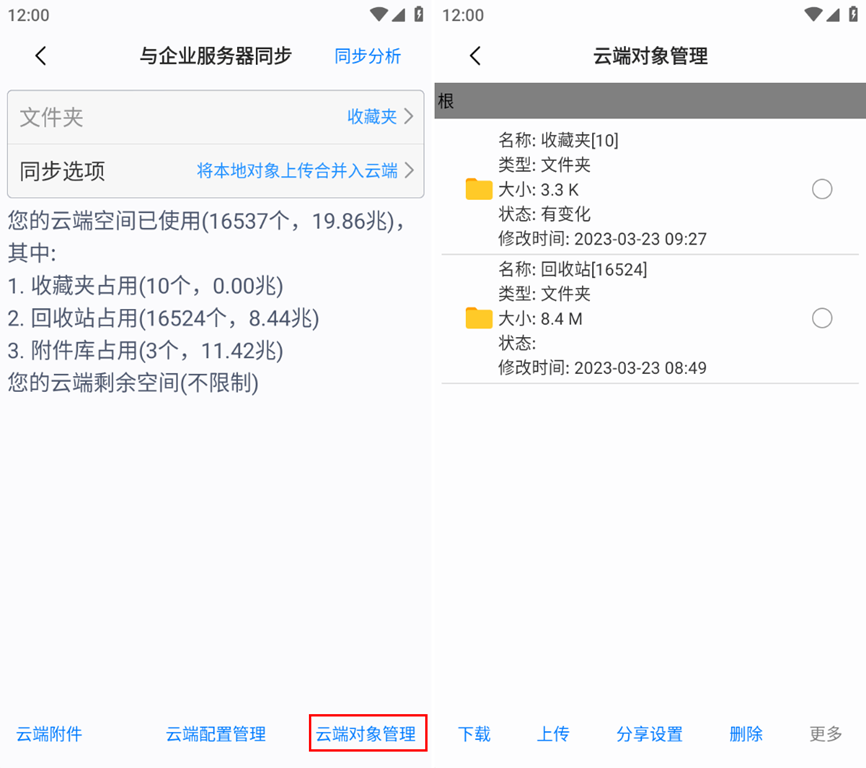Select the 回收站[16524] radio button

point(822,318)
